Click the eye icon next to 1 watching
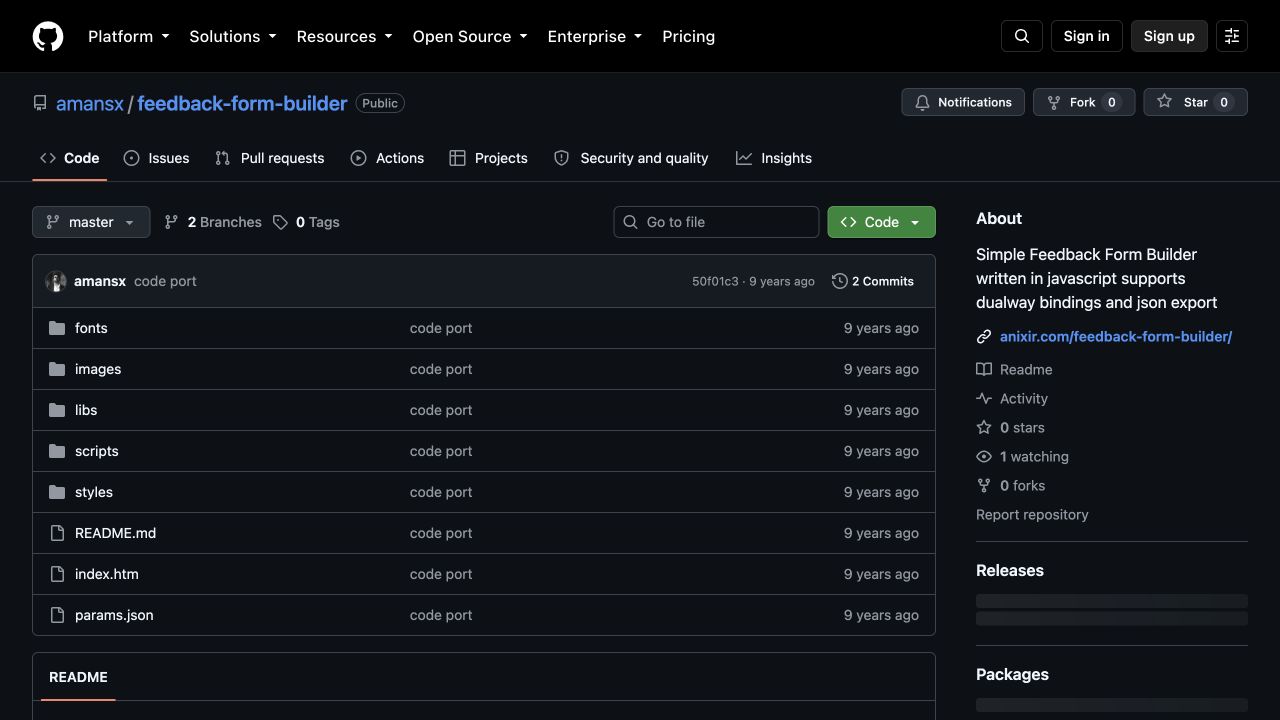The image size is (1280, 720). [984, 456]
